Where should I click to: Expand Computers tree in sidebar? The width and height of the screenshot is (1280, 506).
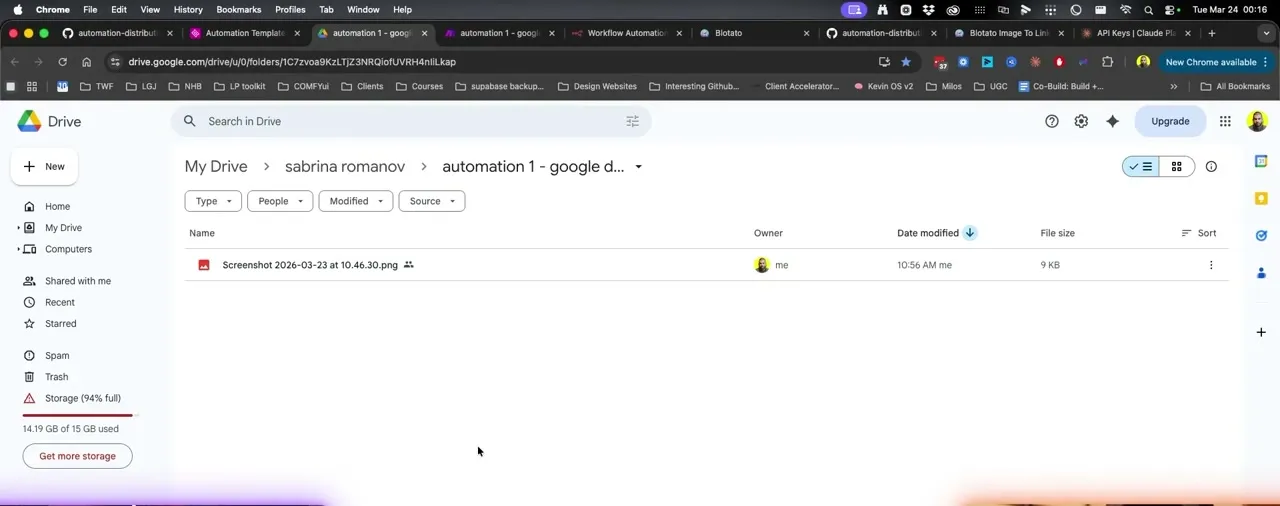(x=18, y=249)
